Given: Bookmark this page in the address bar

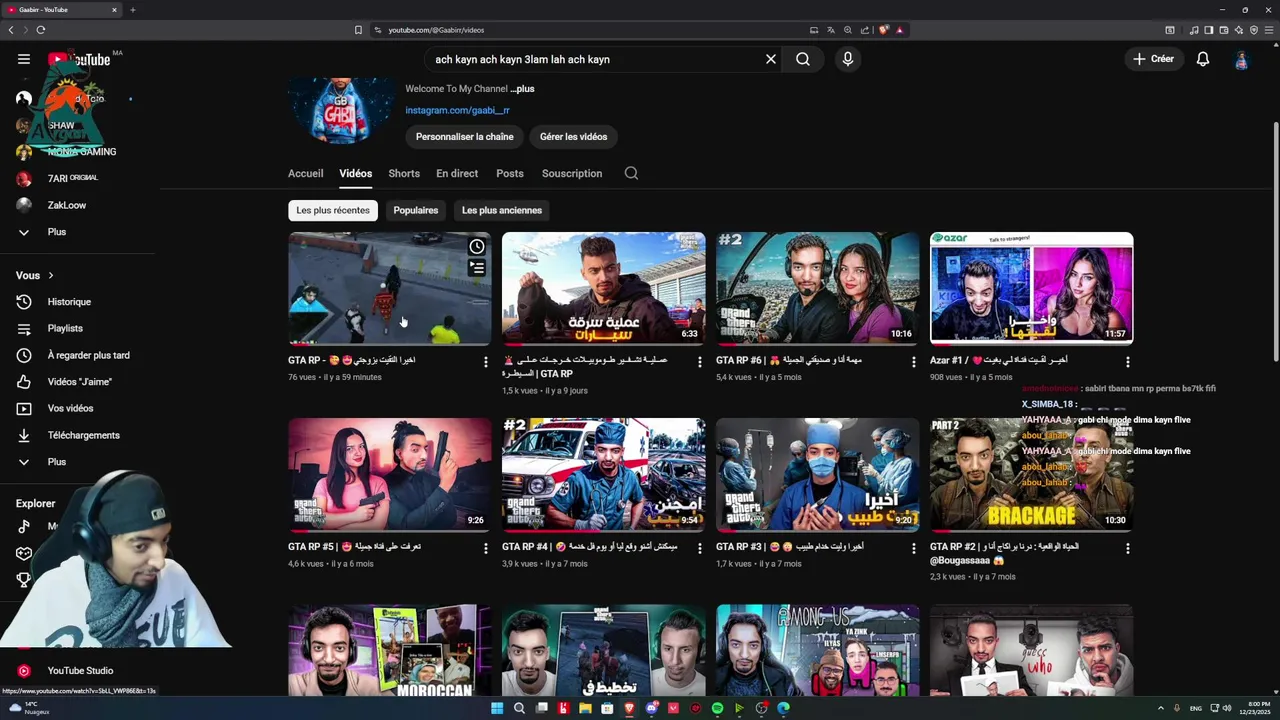Looking at the screenshot, I should 358,30.
